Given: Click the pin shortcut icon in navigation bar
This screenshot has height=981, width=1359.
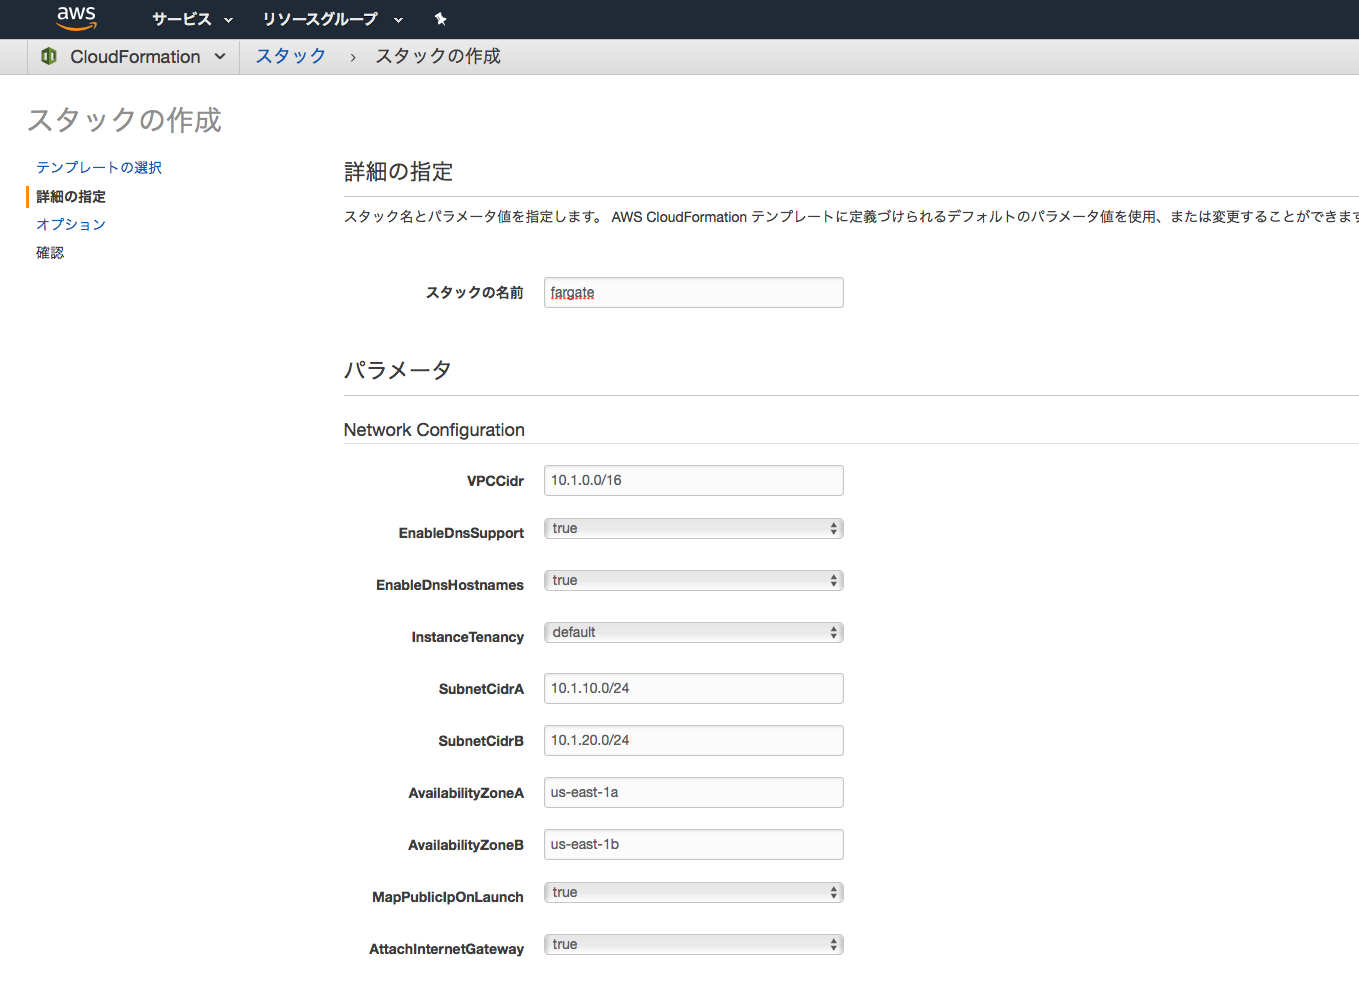Looking at the screenshot, I should click(440, 18).
